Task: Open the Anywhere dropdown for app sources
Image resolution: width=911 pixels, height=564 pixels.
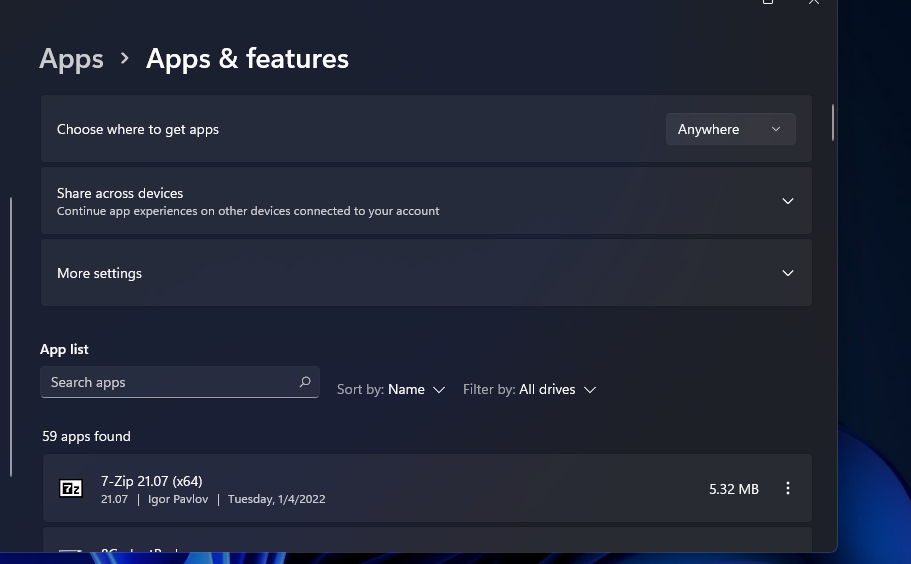Action: point(730,129)
